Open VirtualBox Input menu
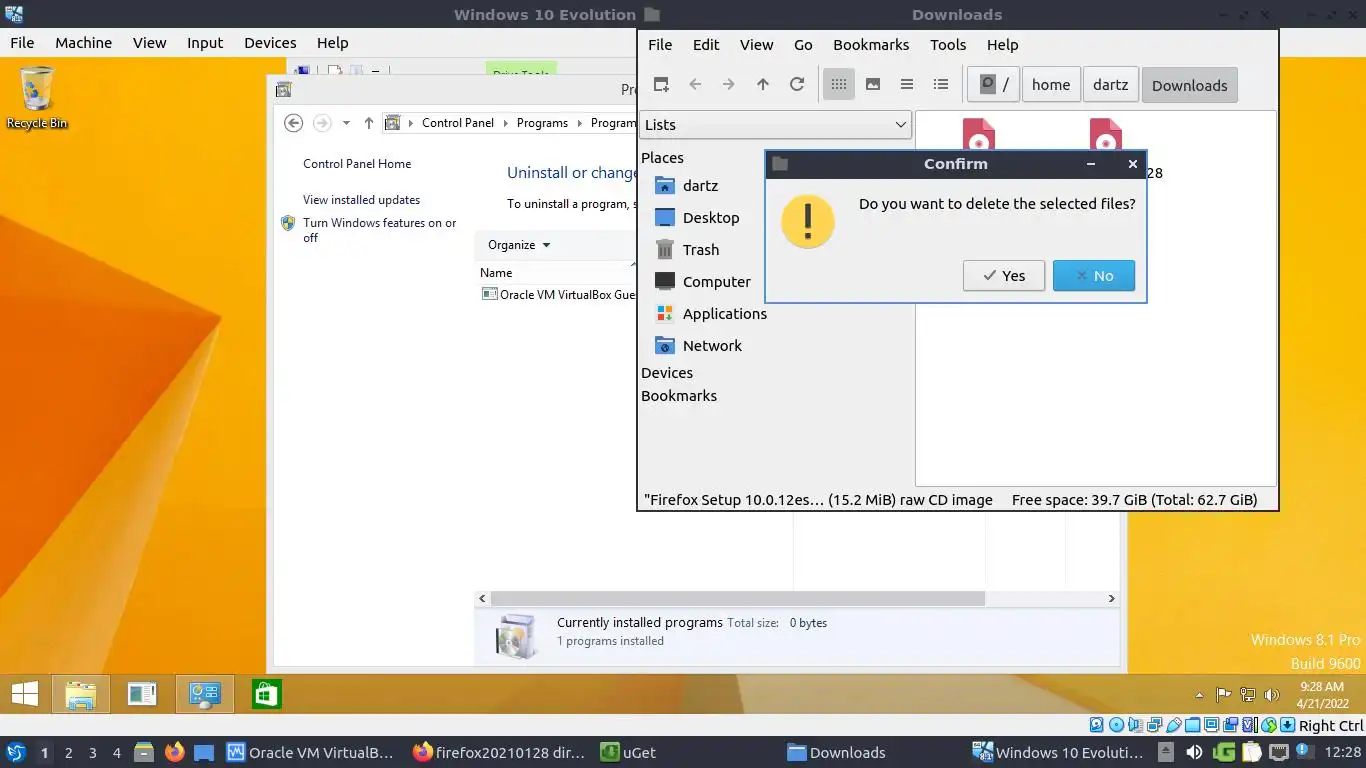 coord(205,42)
